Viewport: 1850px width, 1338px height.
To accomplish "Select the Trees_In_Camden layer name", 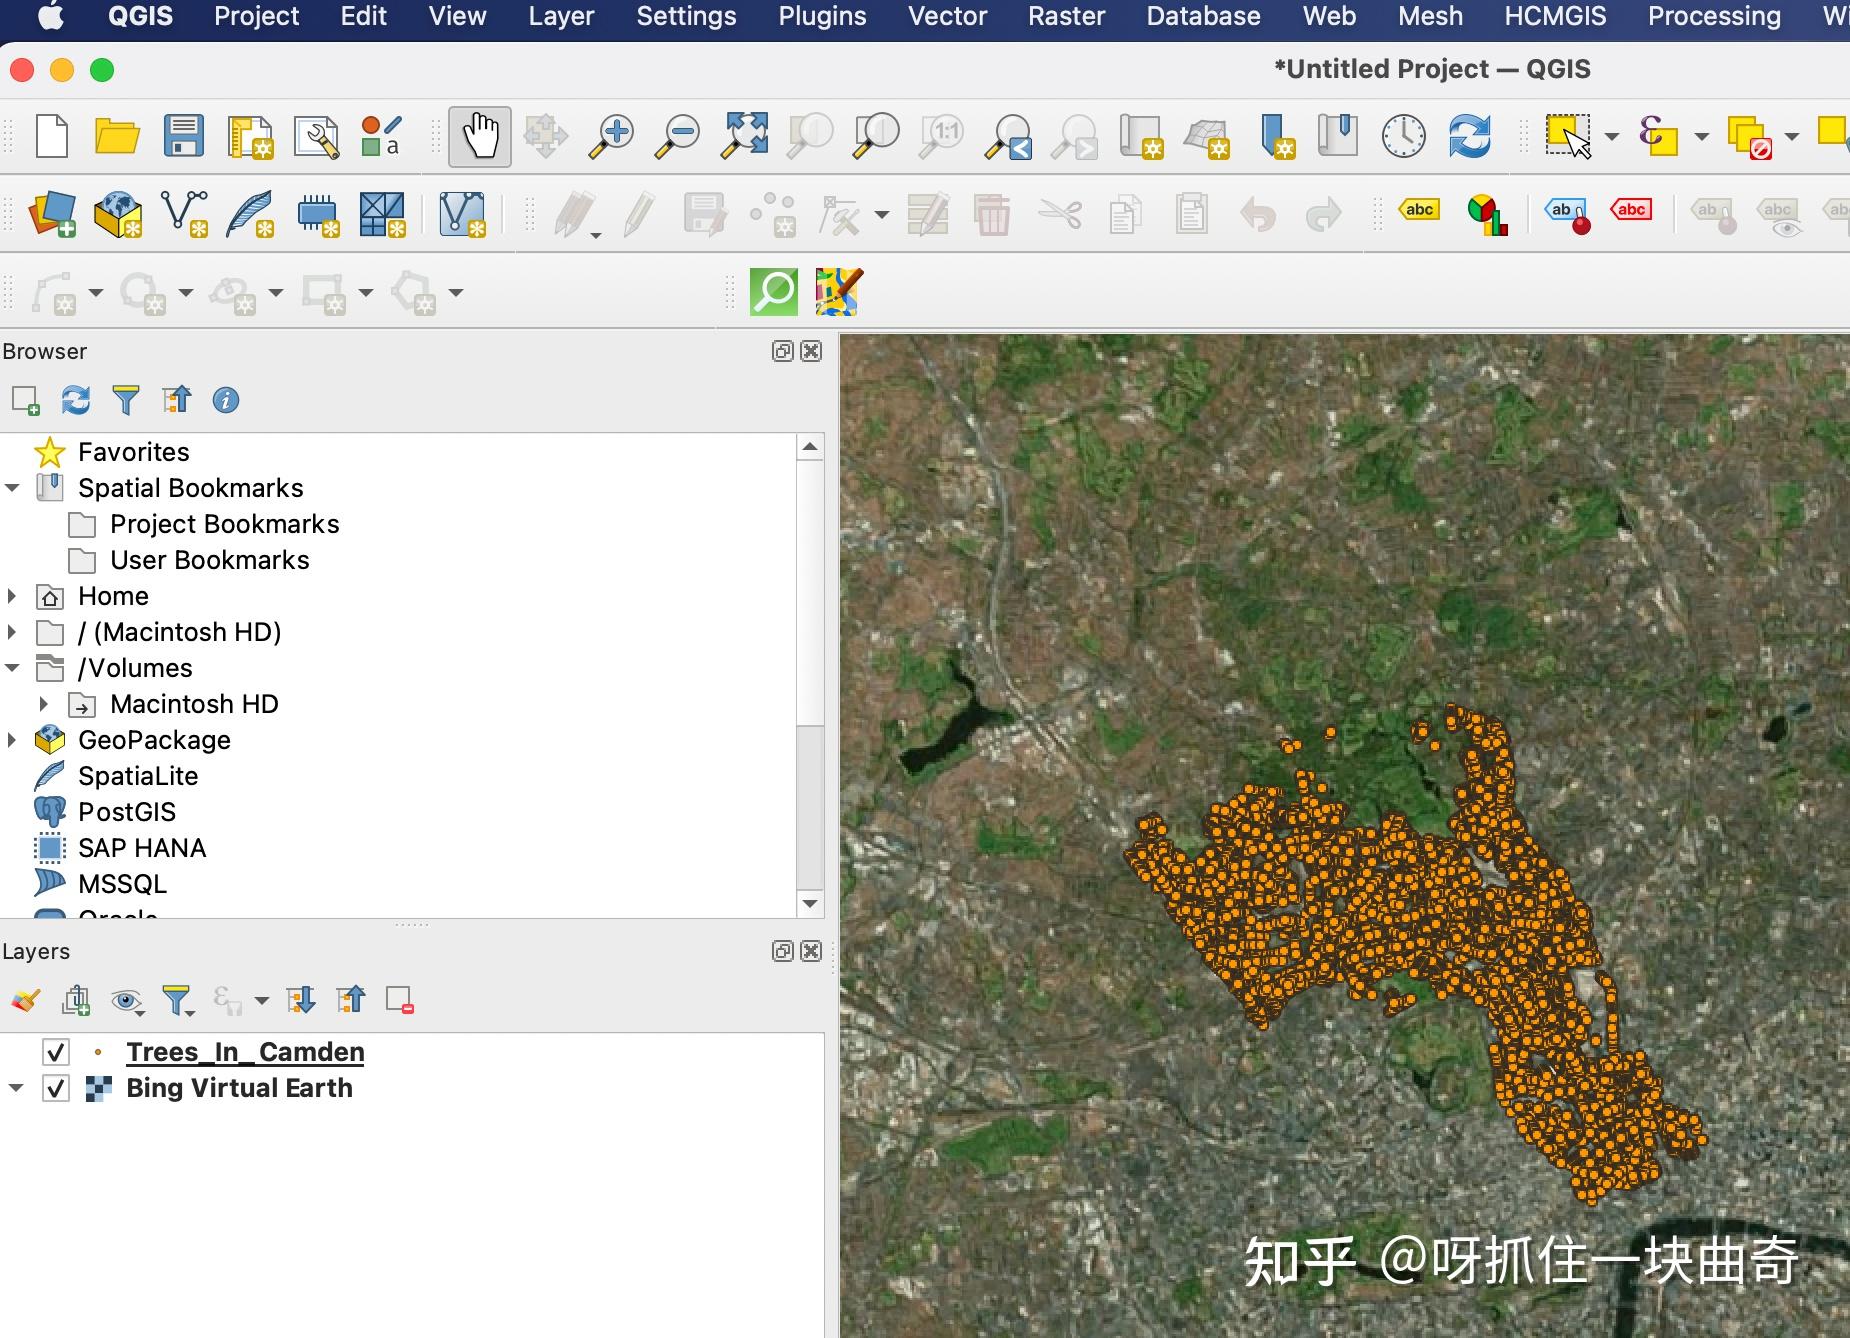I will click(245, 1052).
